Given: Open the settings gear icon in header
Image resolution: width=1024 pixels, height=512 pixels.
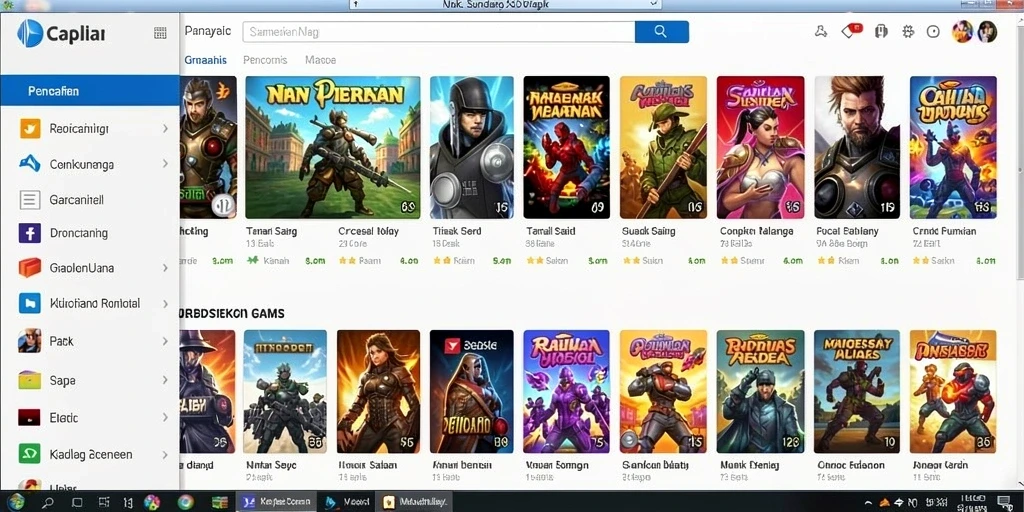Looking at the screenshot, I should click(908, 31).
